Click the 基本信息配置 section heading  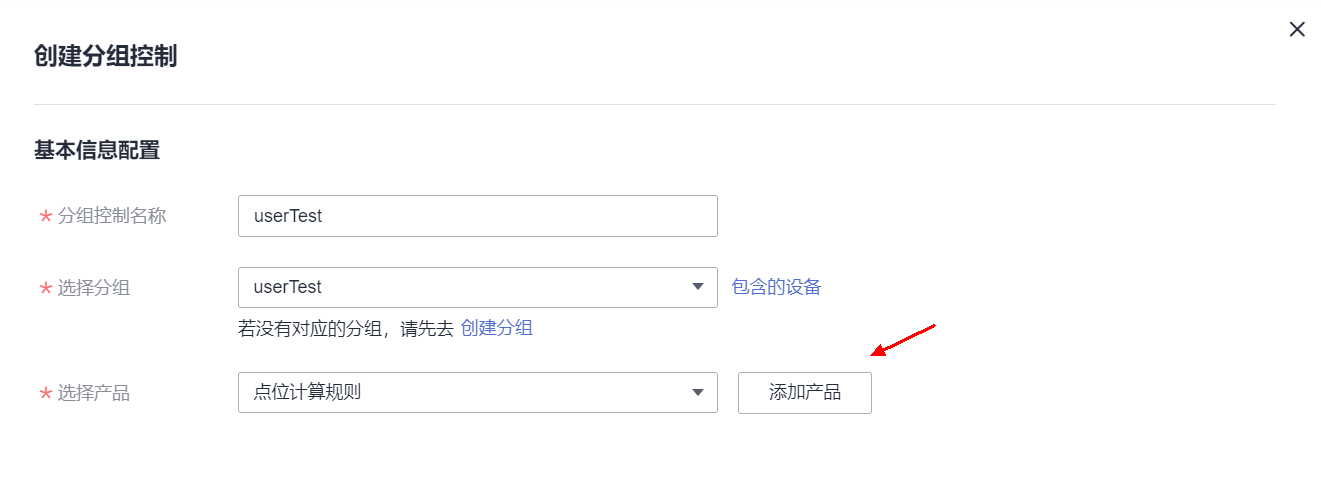[97, 150]
